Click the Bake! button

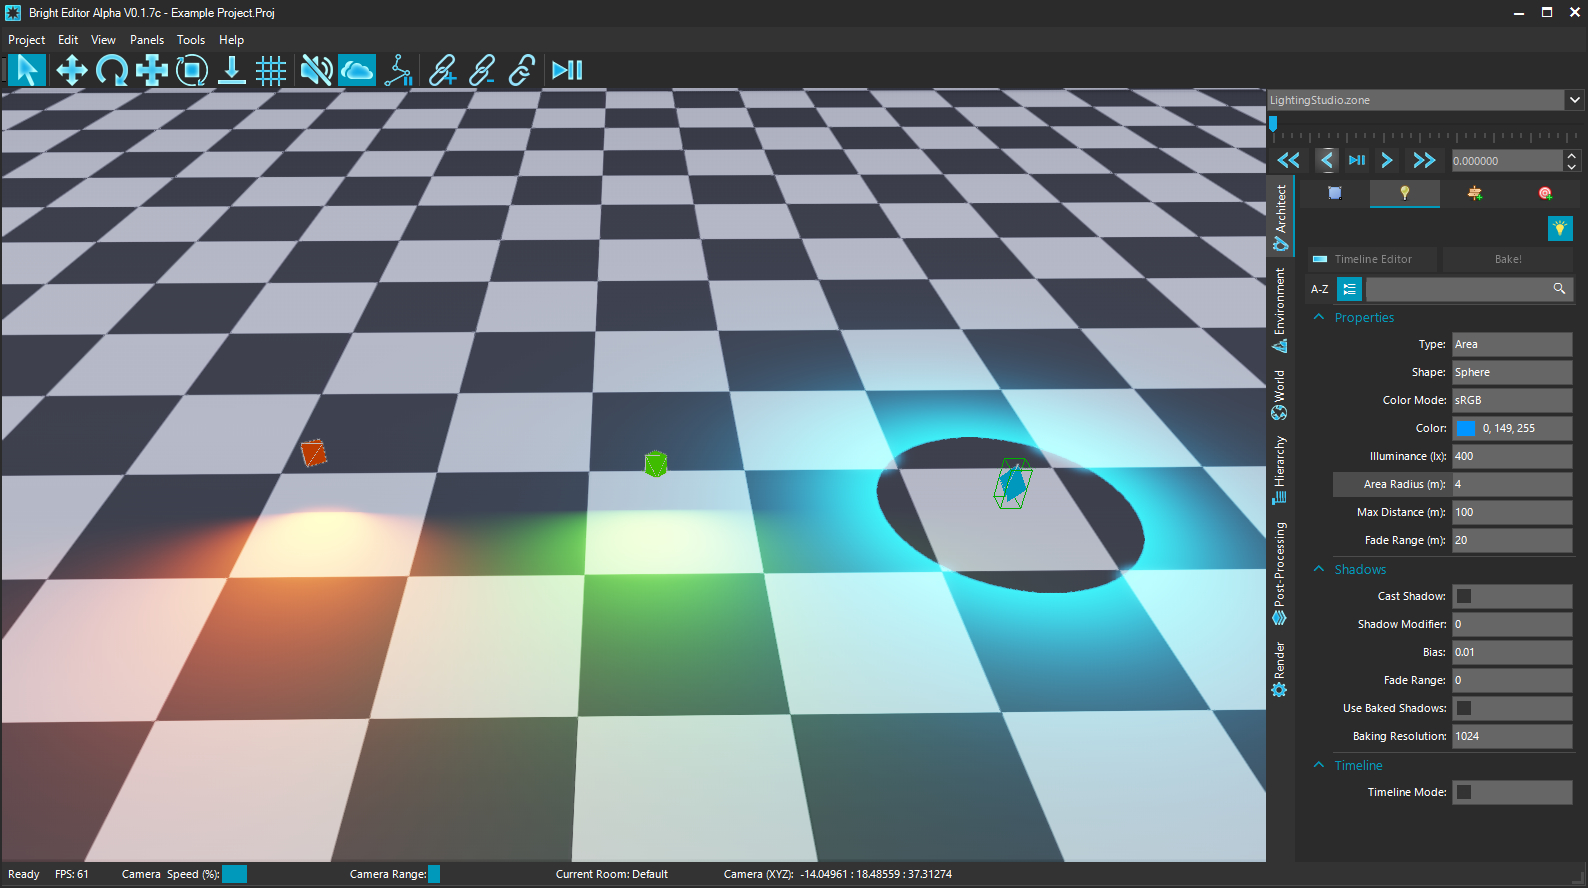[1508, 259]
